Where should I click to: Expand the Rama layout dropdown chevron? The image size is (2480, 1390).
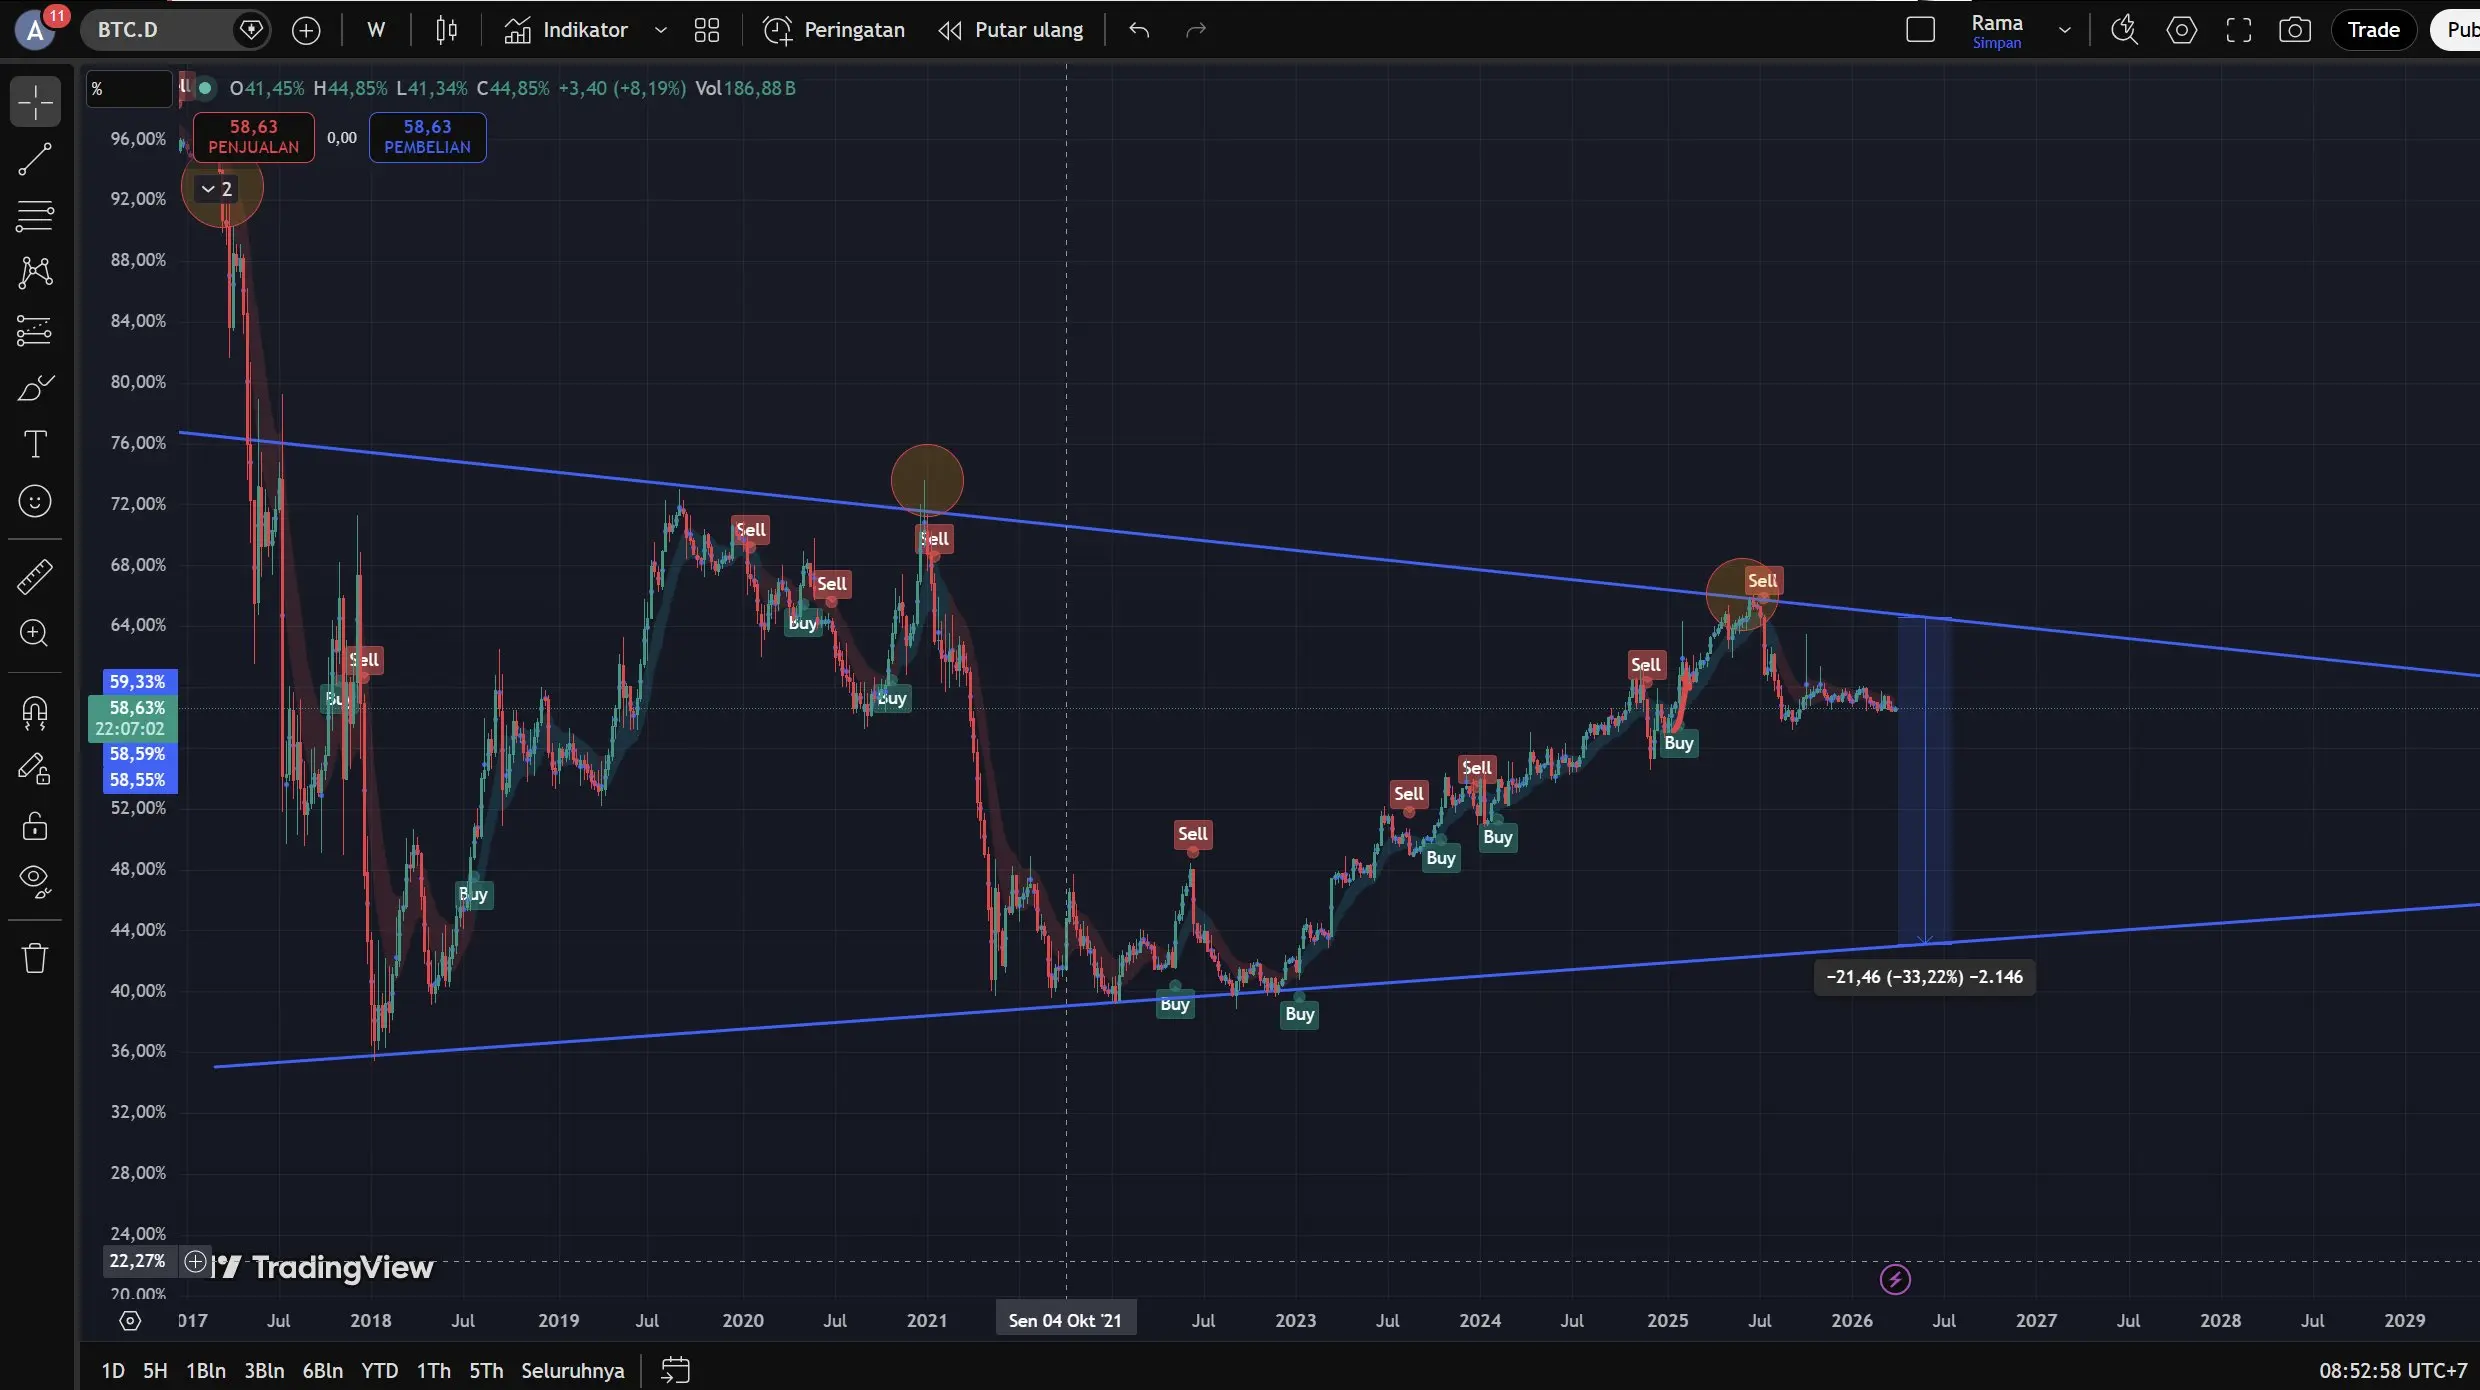2064,30
